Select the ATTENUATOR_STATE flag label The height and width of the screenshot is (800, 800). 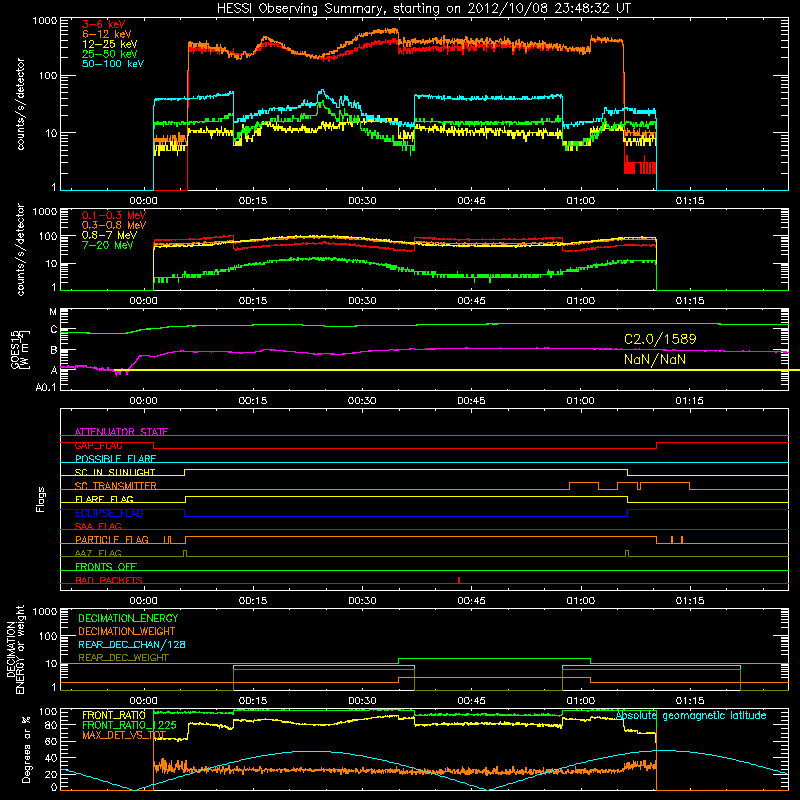(121, 432)
